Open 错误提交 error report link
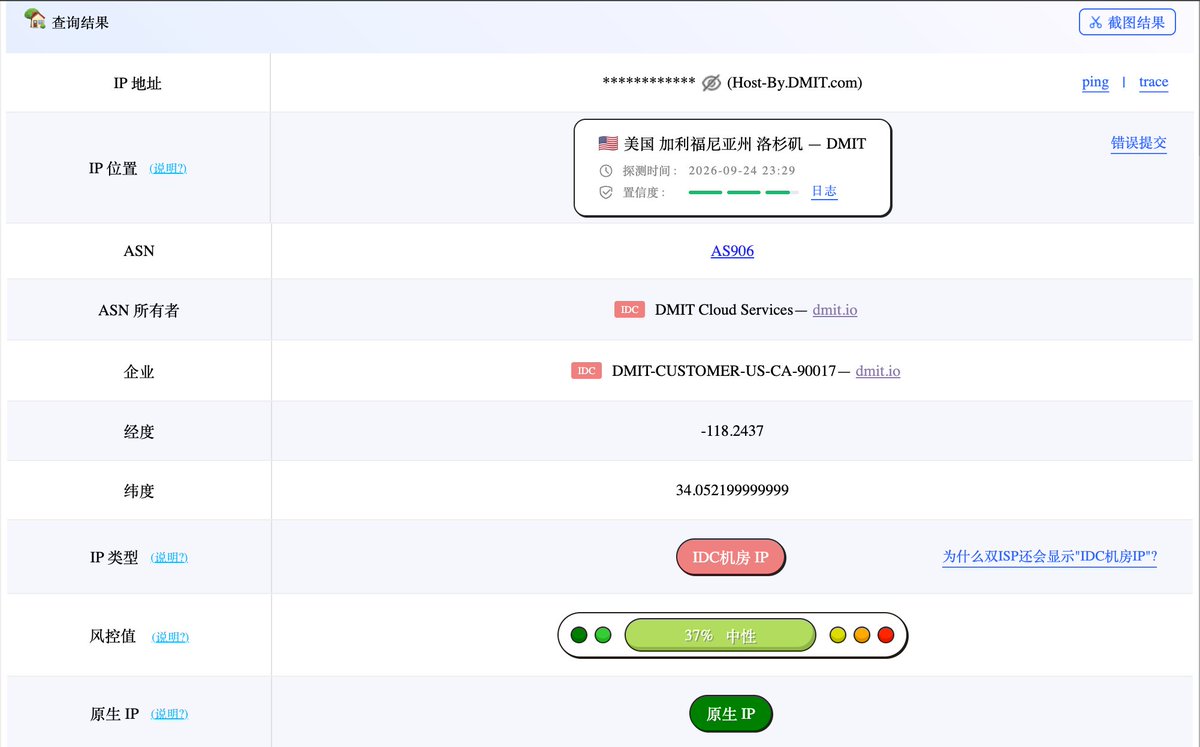 tap(1139, 143)
